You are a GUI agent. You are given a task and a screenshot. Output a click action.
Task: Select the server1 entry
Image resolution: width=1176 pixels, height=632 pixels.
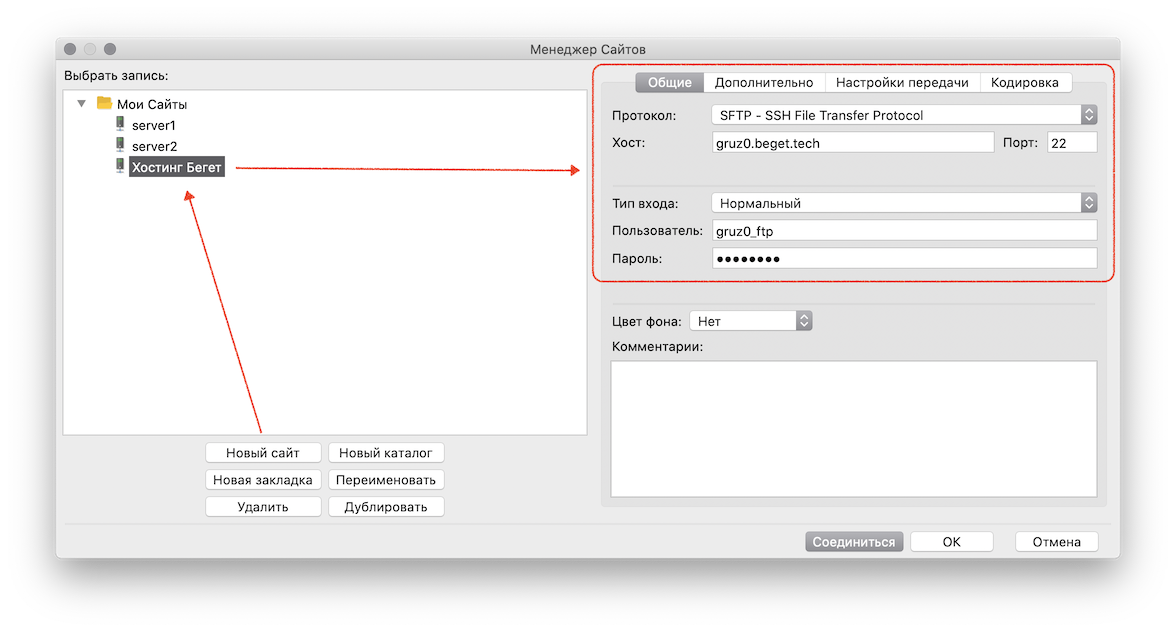click(x=154, y=125)
